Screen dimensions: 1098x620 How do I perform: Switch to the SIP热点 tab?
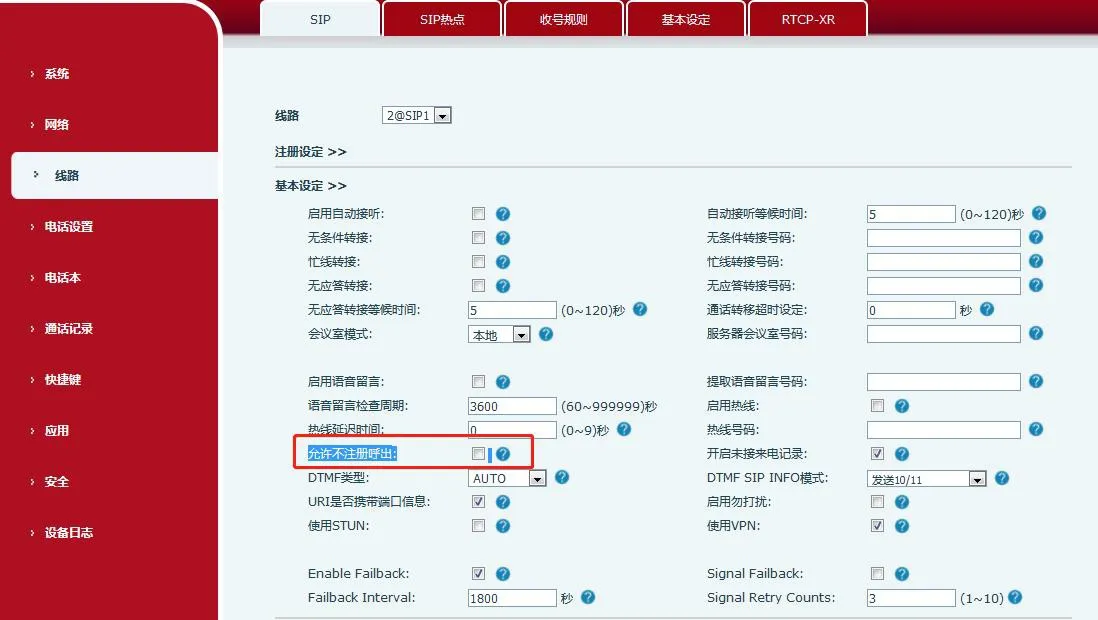441,17
